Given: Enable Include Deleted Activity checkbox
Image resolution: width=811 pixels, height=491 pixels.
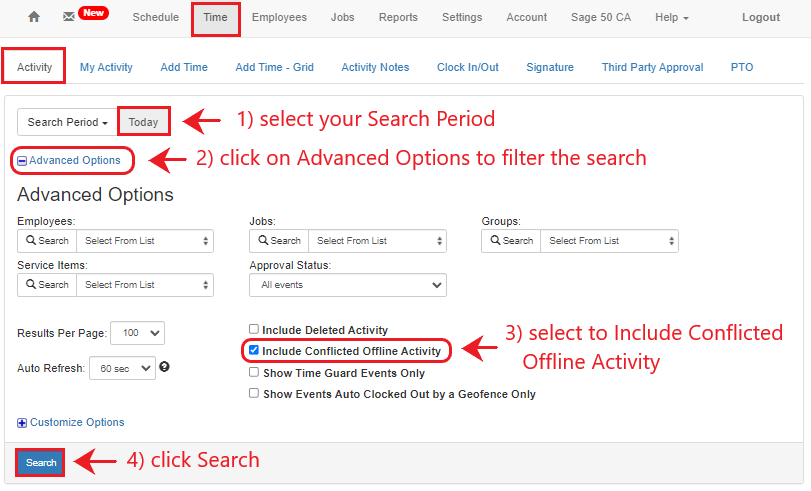Looking at the screenshot, I should (x=254, y=329).
